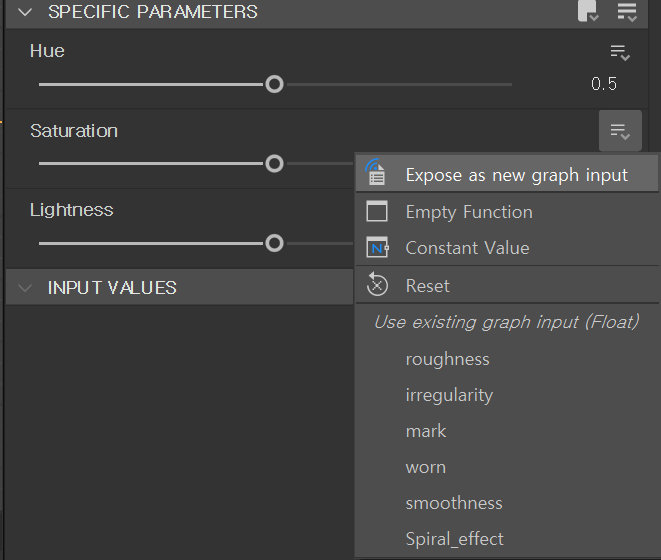Viewport: 661px width, 560px height.
Task: Select existing graph input roughness
Action: click(507, 359)
